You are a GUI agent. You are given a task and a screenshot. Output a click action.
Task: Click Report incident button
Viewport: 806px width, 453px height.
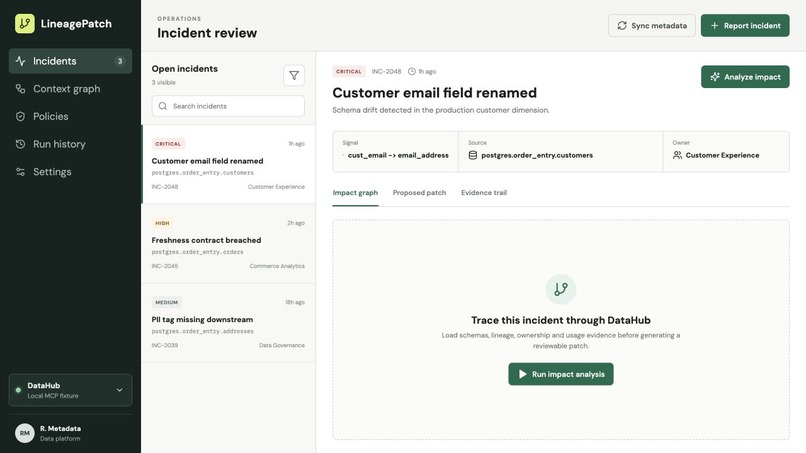click(745, 25)
